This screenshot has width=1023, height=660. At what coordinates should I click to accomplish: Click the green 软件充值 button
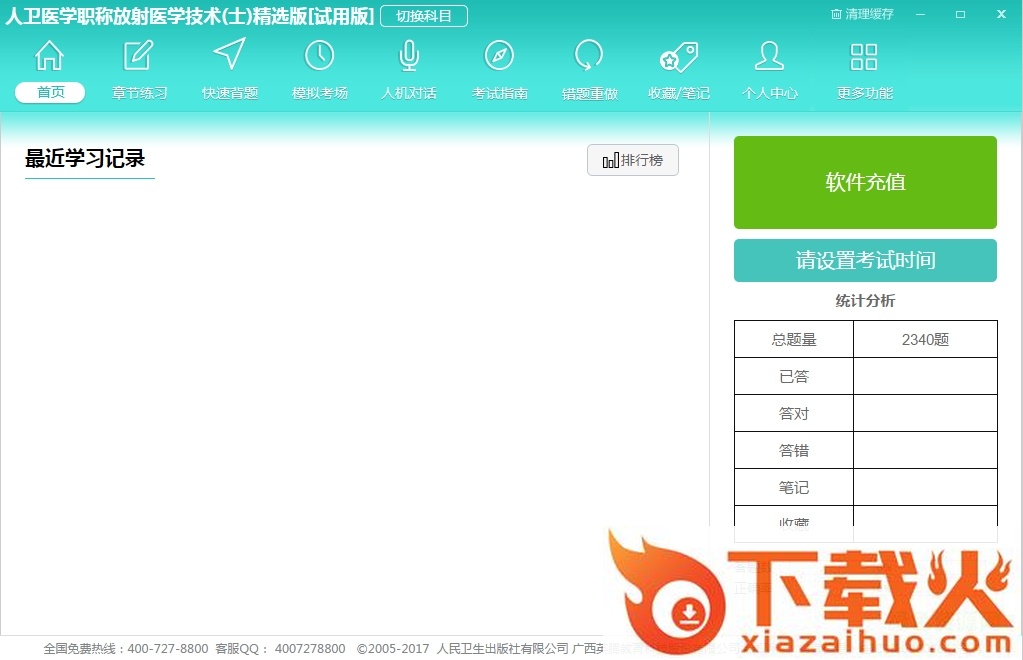(x=865, y=182)
